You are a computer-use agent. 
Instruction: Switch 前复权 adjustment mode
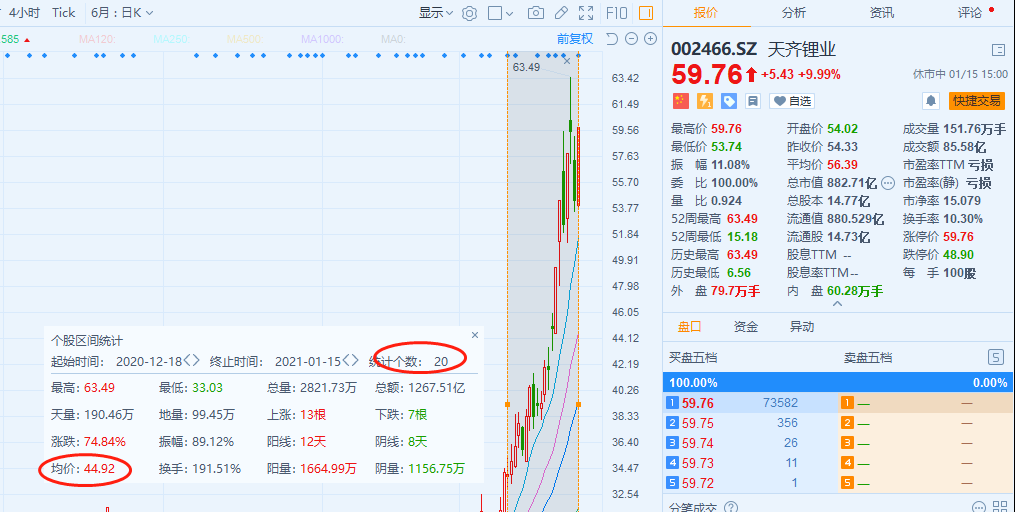(575, 39)
